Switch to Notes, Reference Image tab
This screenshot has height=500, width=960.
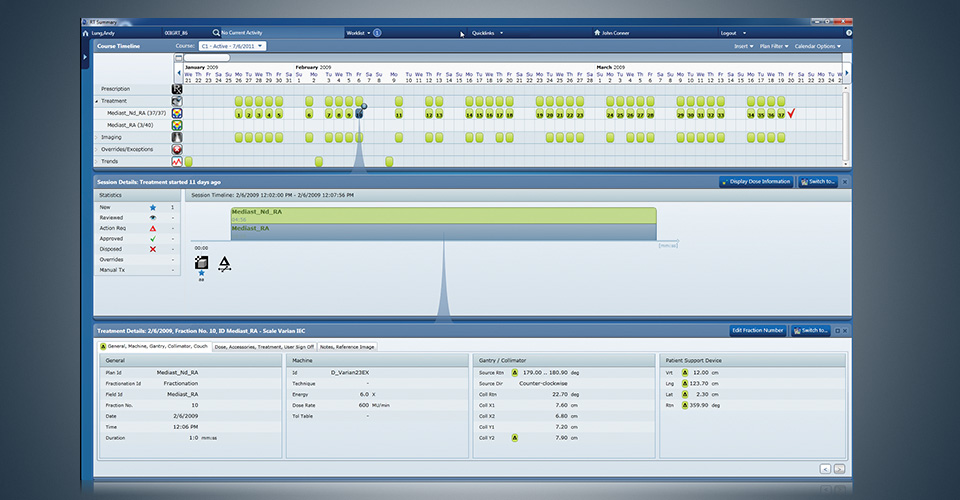click(x=347, y=346)
